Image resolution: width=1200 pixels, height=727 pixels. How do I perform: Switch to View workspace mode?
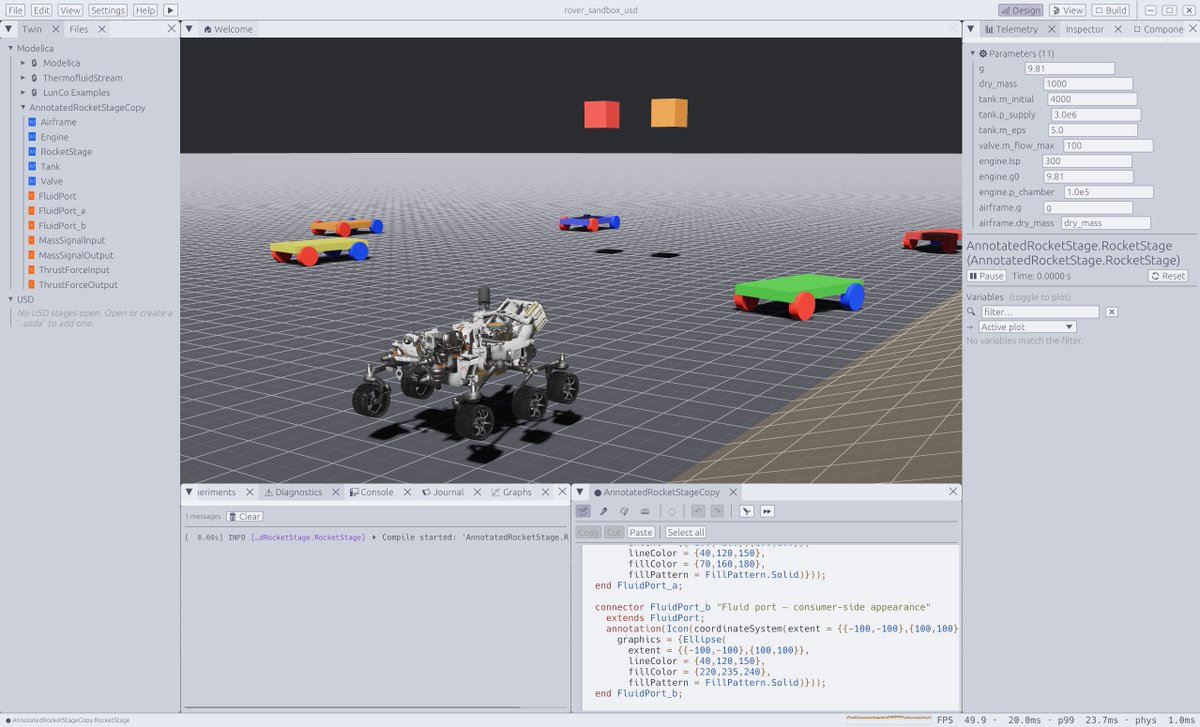coord(1067,10)
